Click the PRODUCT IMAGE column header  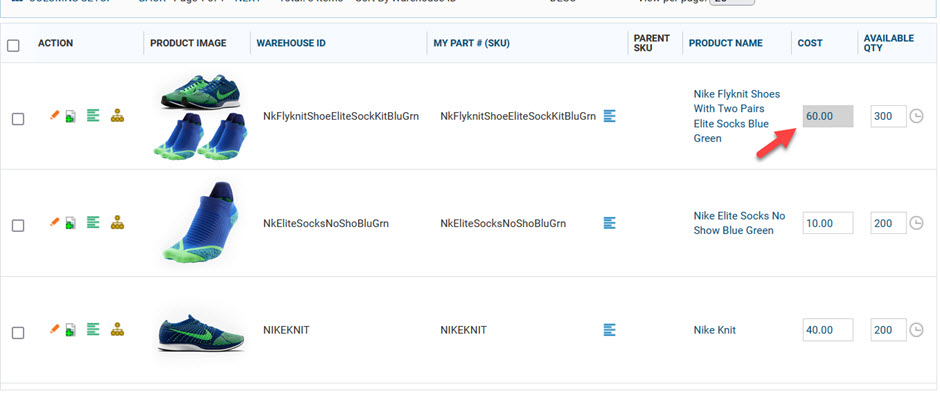coord(188,43)
